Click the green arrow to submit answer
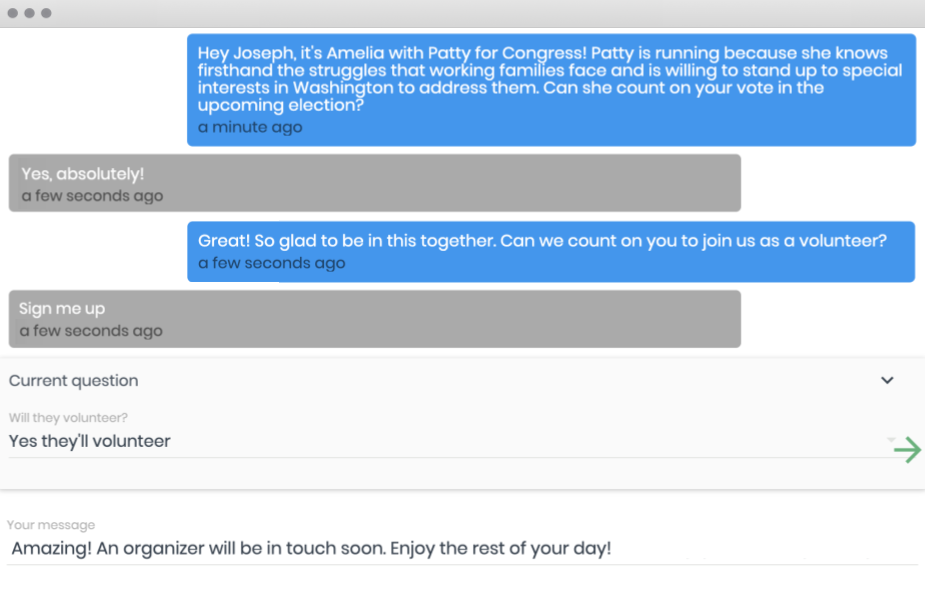The image size is (925, 591). tap(907, 450)
